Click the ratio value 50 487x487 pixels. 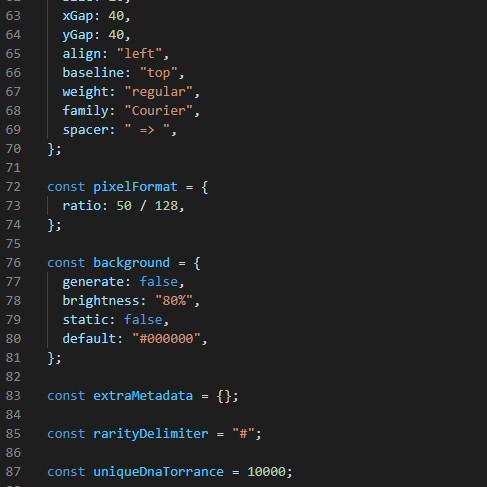click(124, 206)
